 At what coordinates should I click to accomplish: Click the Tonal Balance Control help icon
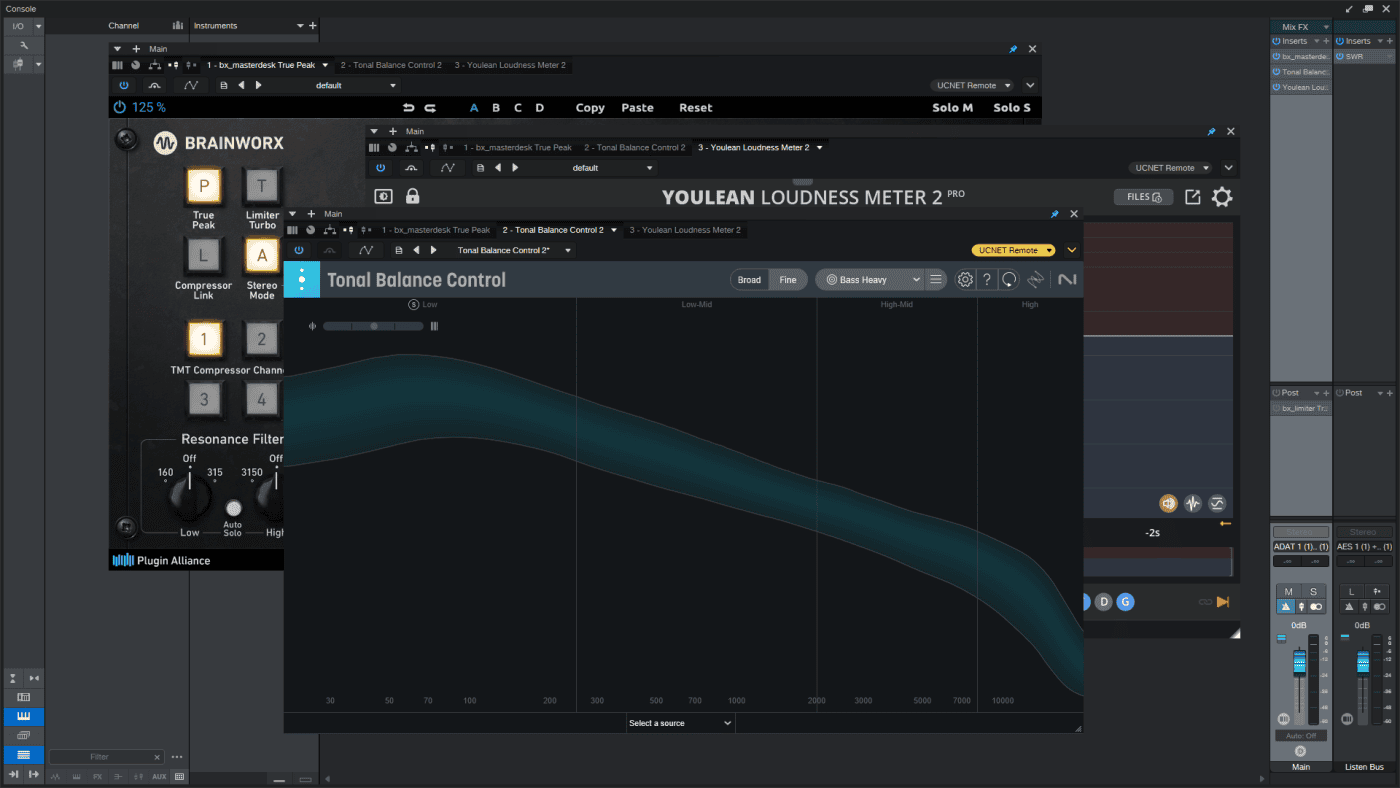[x=987, y=280]
